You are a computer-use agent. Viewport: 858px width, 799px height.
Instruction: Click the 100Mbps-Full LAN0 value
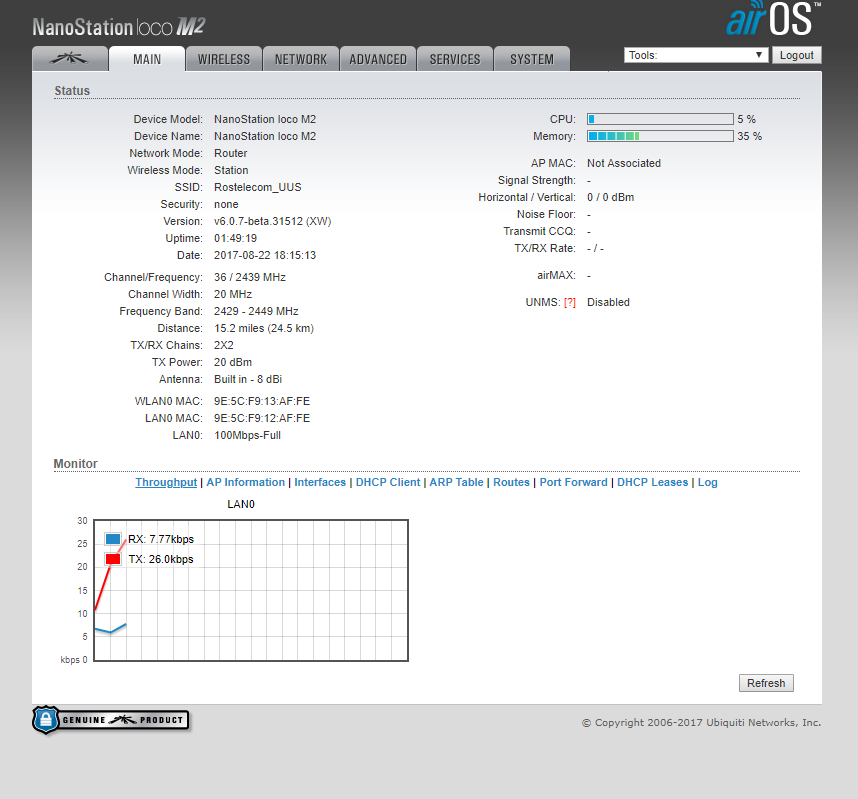(x=247, y=435)
